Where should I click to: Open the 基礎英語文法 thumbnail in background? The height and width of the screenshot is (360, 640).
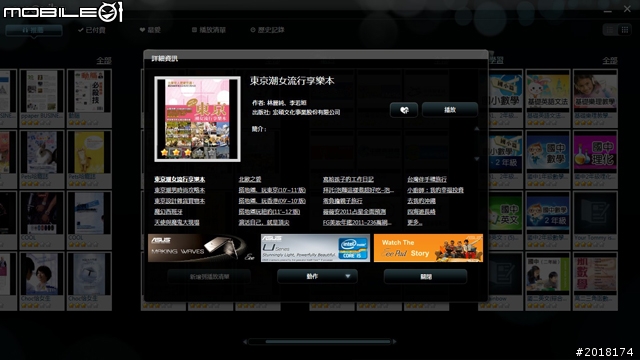(x=548, y=91)
